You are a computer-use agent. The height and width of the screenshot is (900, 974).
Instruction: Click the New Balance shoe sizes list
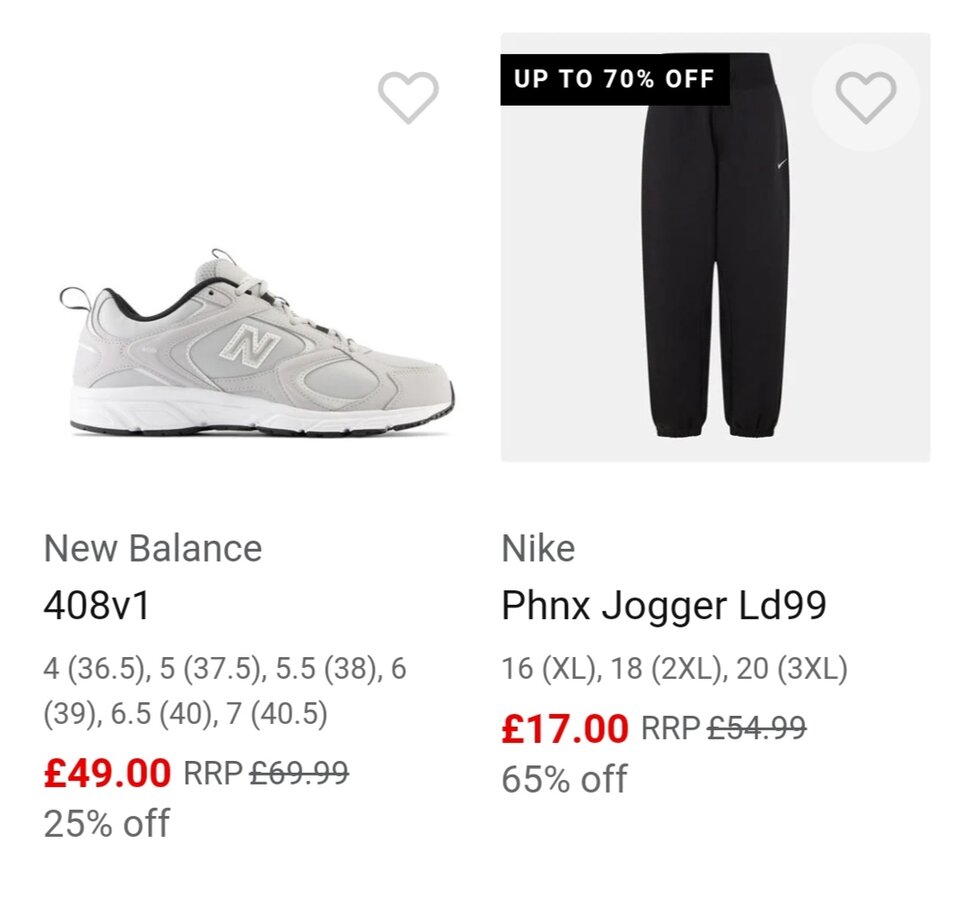click(225, 691)
